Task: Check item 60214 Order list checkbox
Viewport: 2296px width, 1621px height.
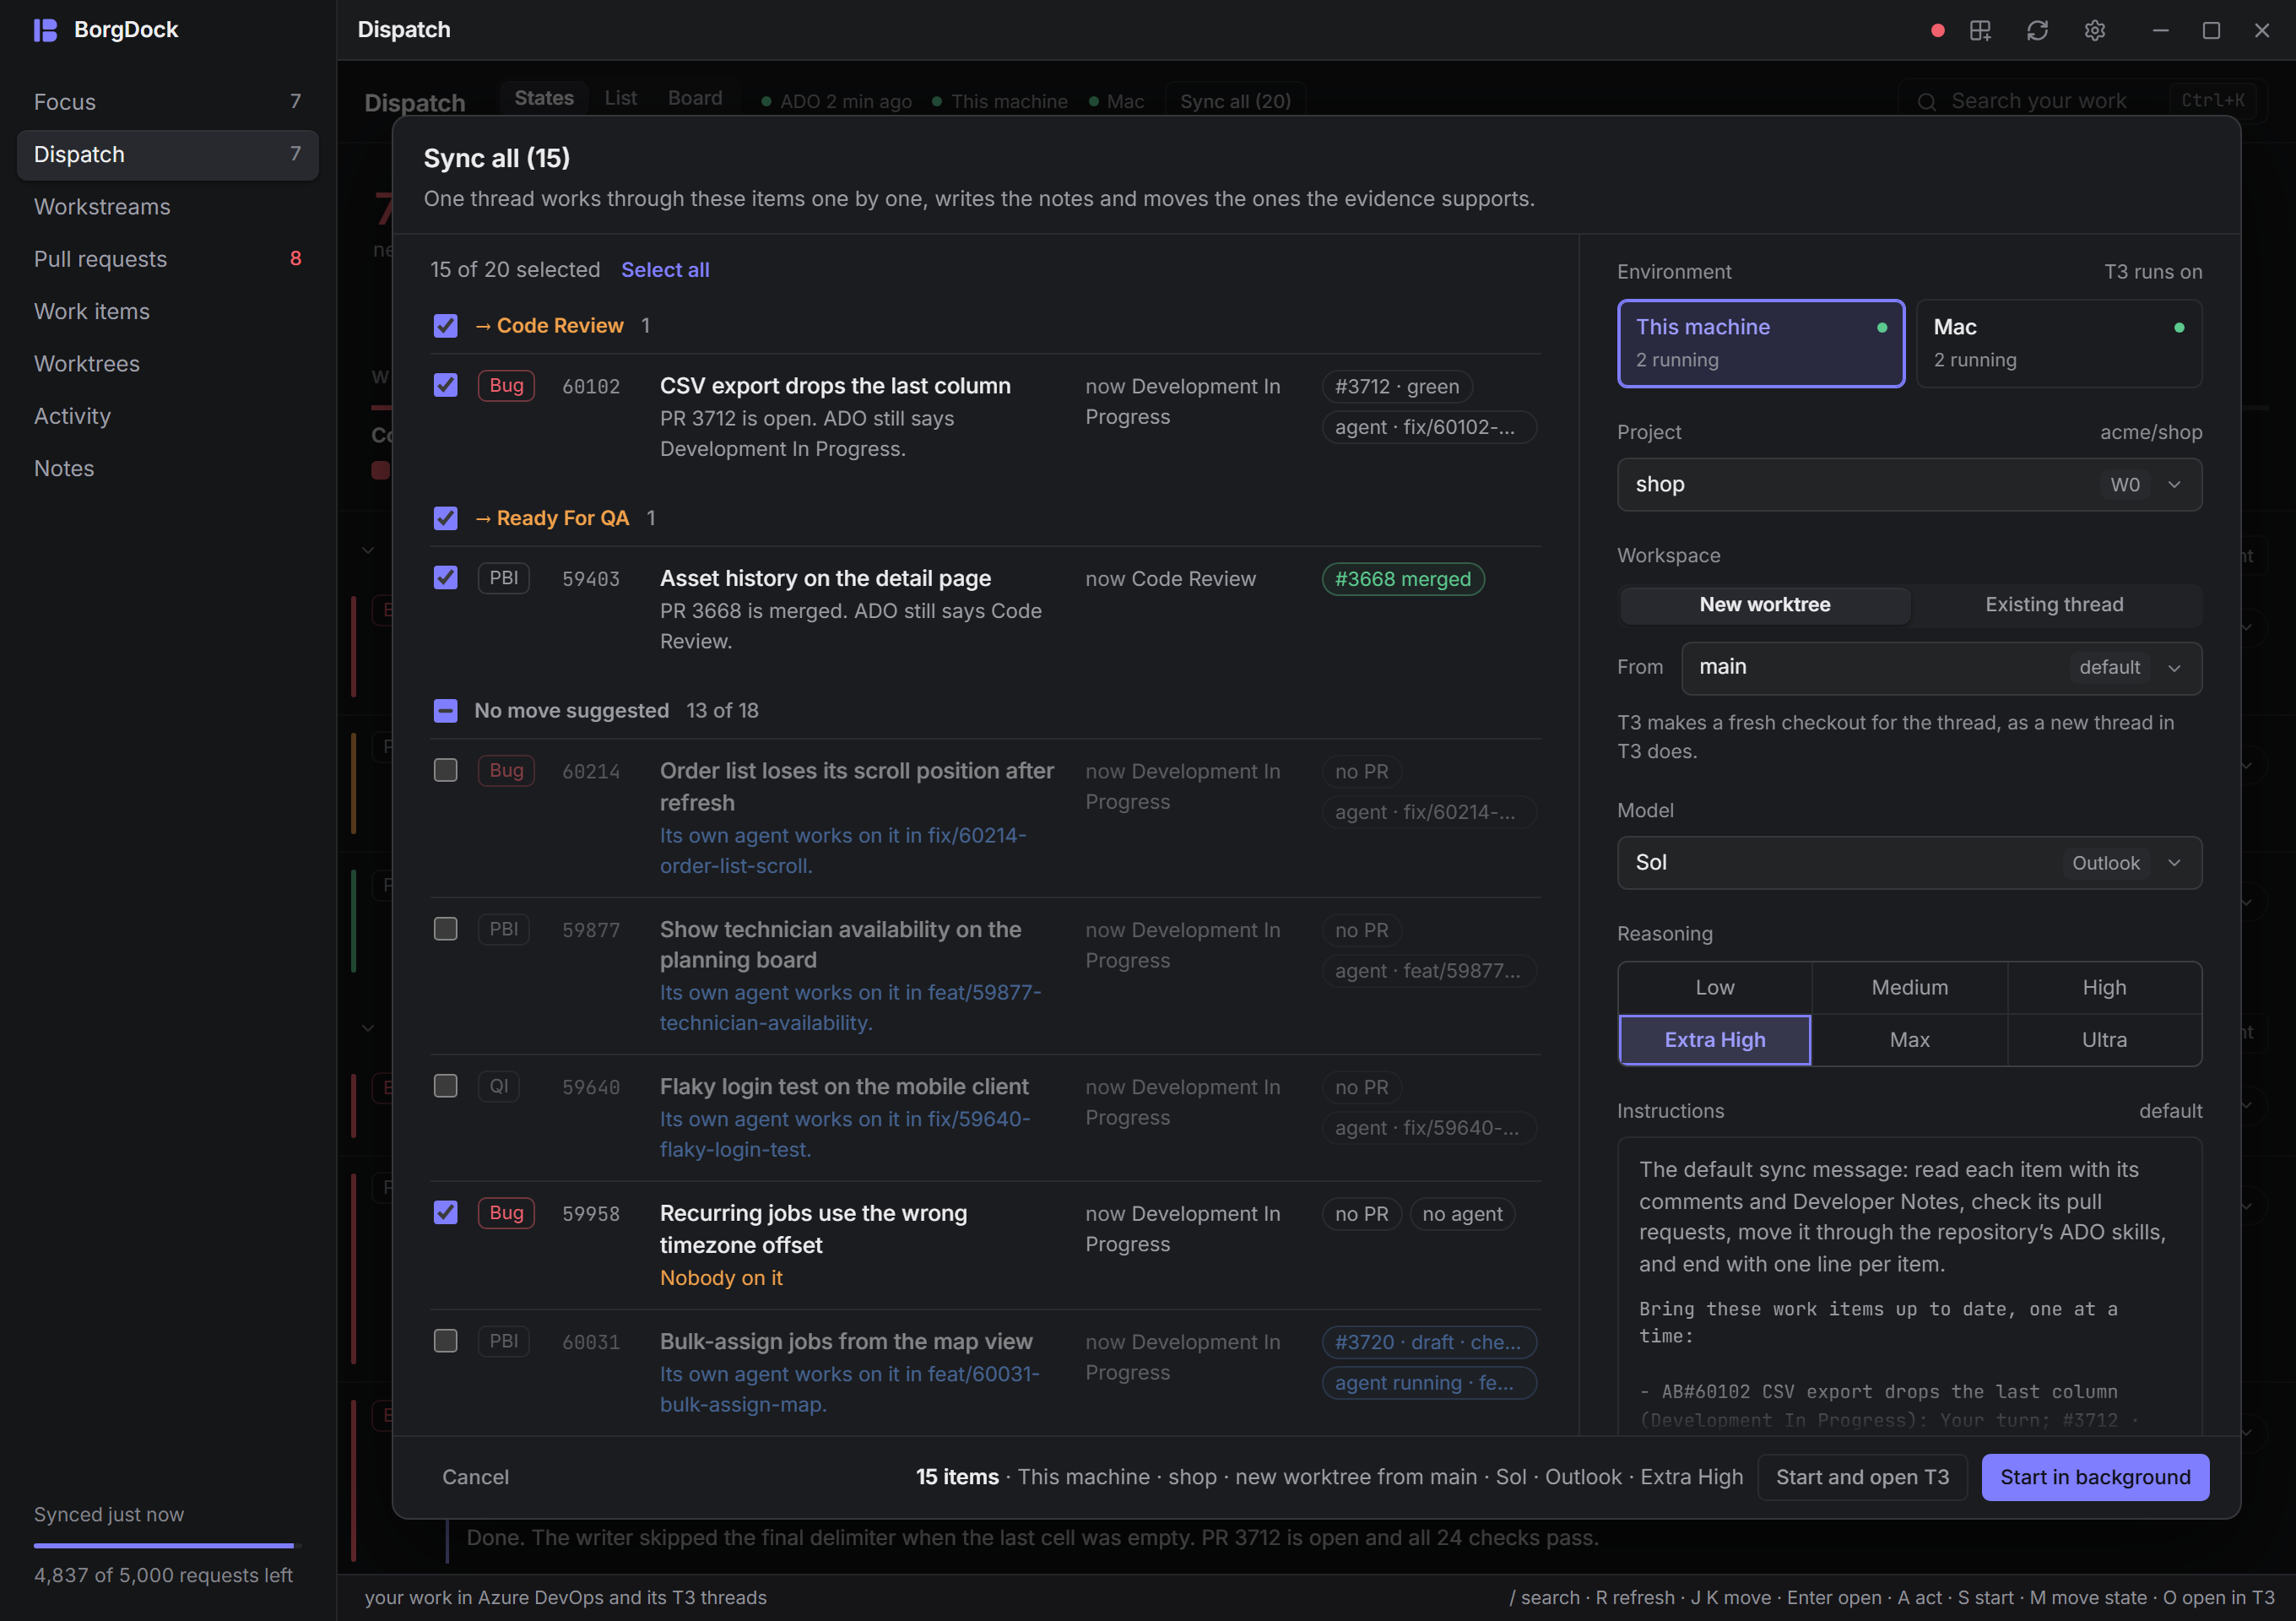Action: pyautogui.click(x=445, y=770)
